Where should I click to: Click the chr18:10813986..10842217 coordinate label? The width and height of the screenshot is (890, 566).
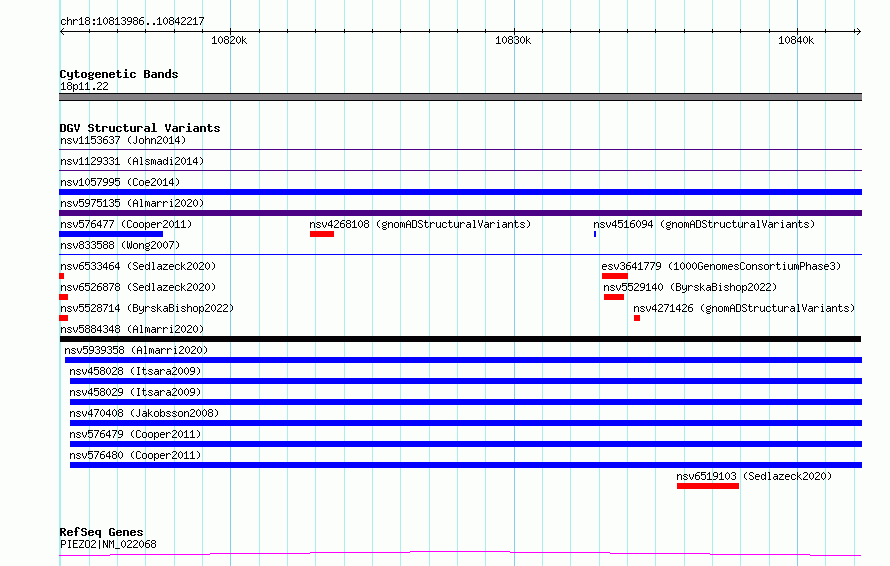tap(132, 21)
